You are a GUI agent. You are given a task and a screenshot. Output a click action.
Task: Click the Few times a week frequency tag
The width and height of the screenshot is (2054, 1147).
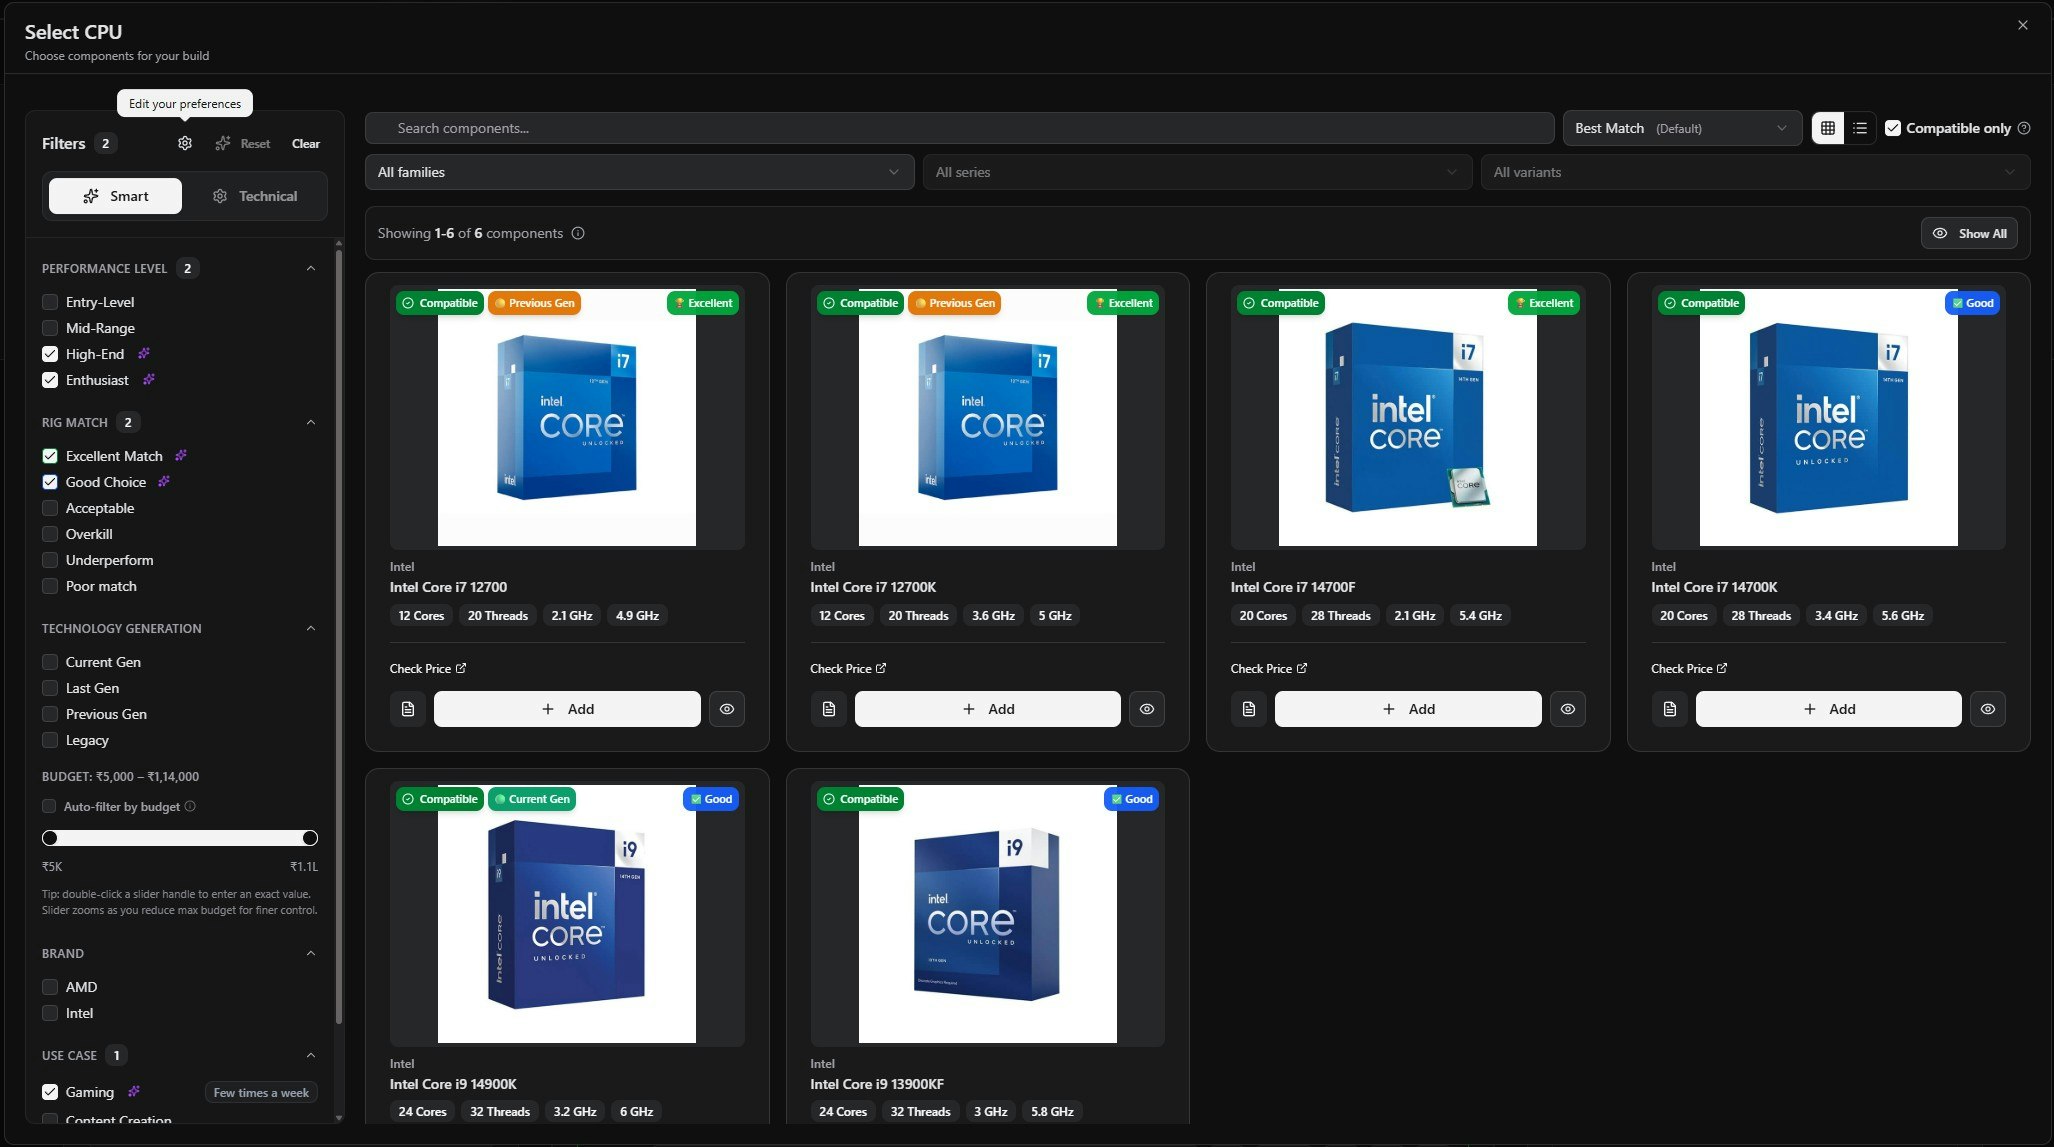pos(261,1092)
